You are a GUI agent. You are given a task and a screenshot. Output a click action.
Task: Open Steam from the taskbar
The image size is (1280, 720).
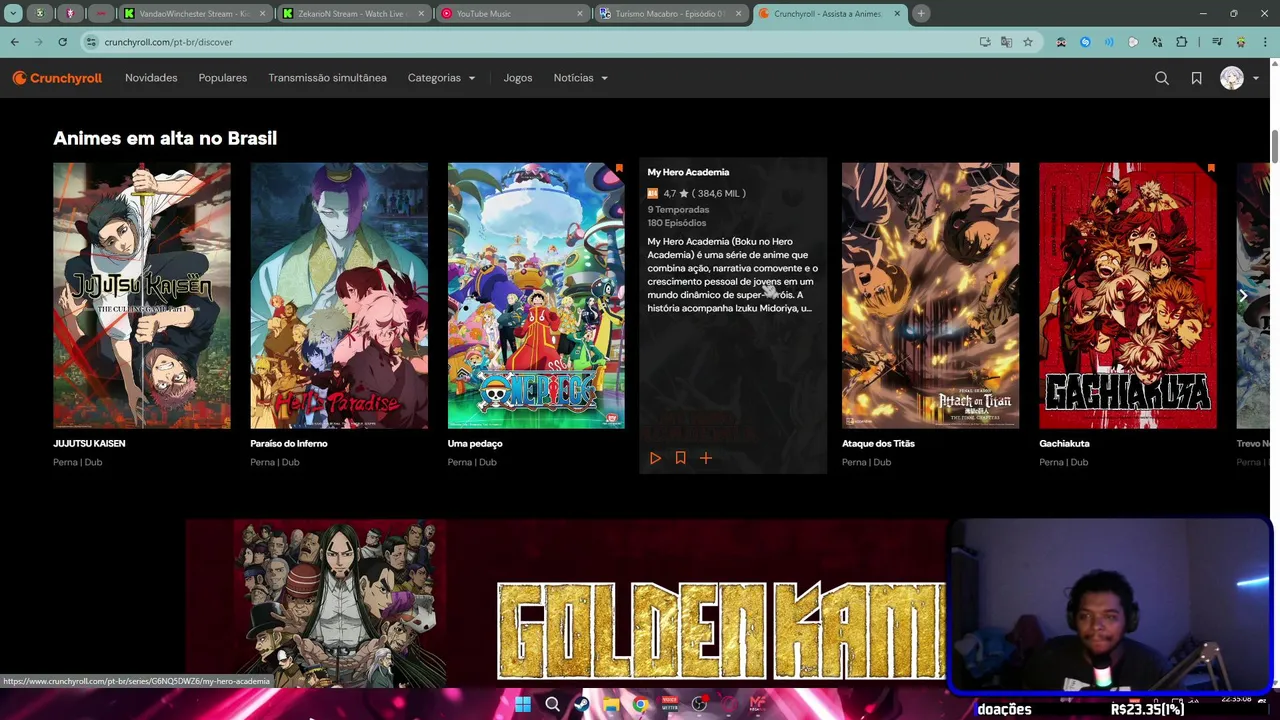tap(581, 705)
